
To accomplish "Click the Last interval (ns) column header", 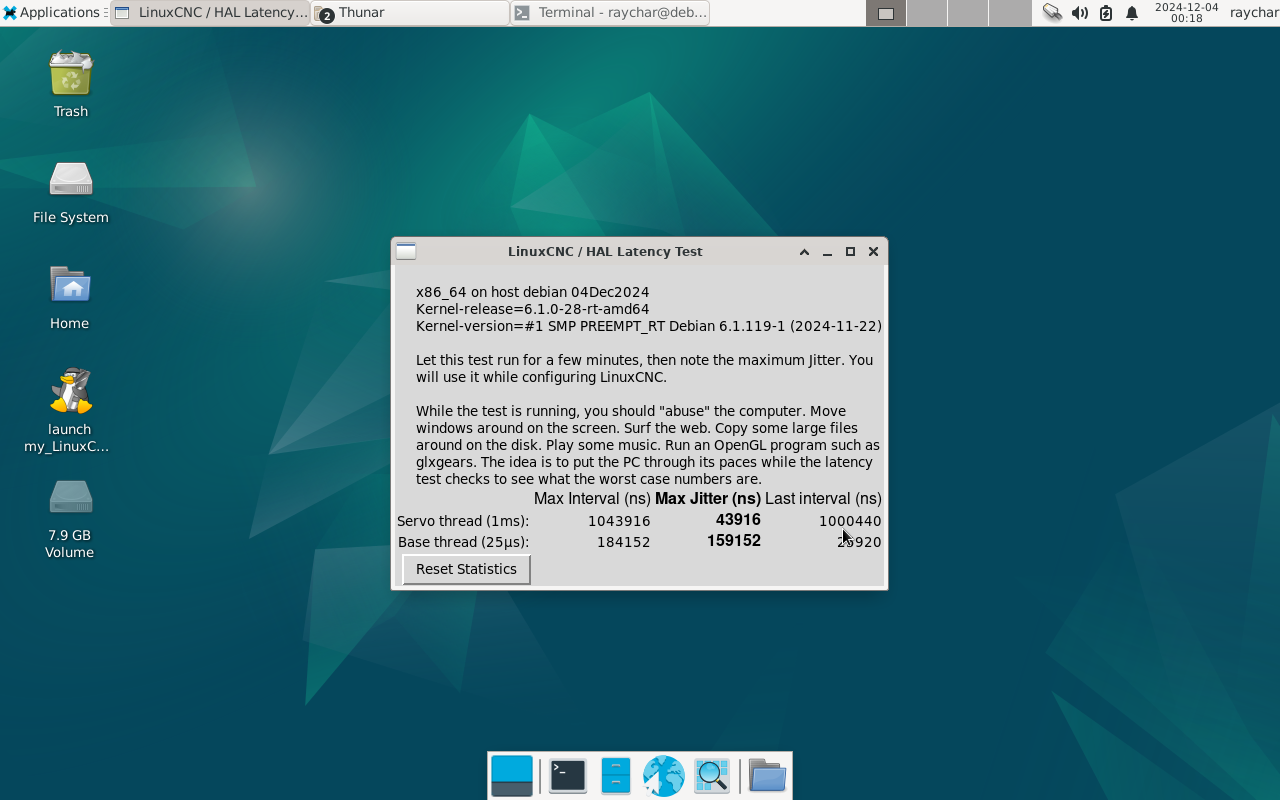I will point(823,499).
